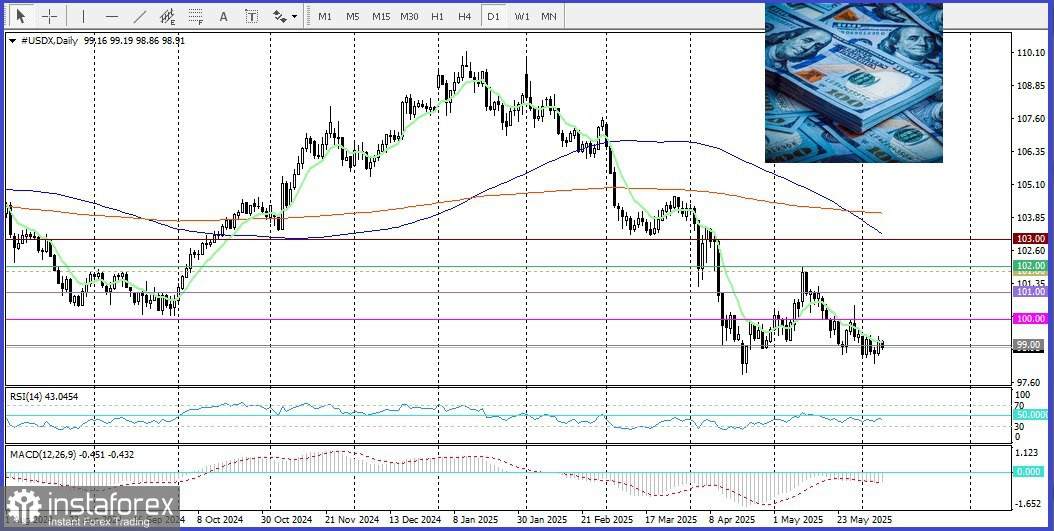Click the 100.00 price level label

point(1030,319)
